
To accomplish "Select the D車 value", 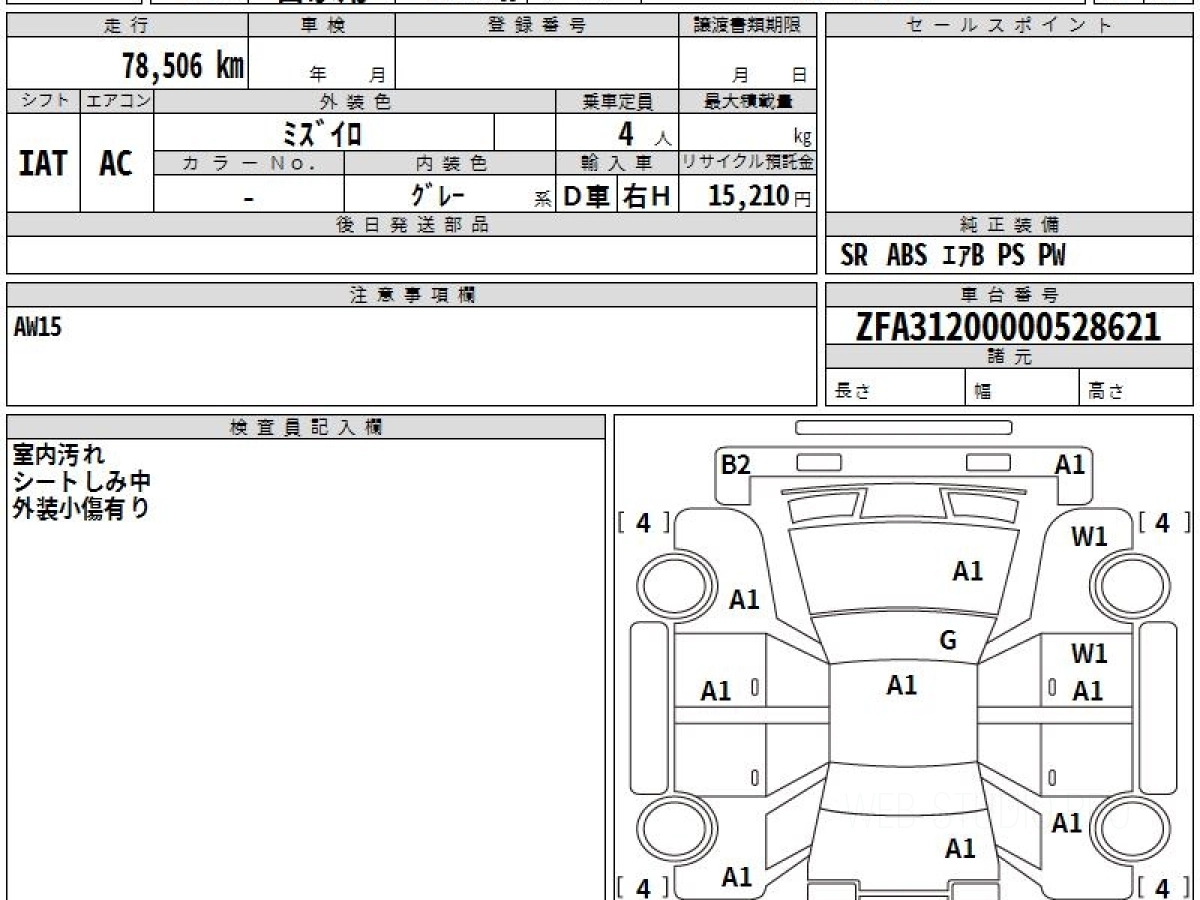I will pyautogui.click(x=587, y=196).
